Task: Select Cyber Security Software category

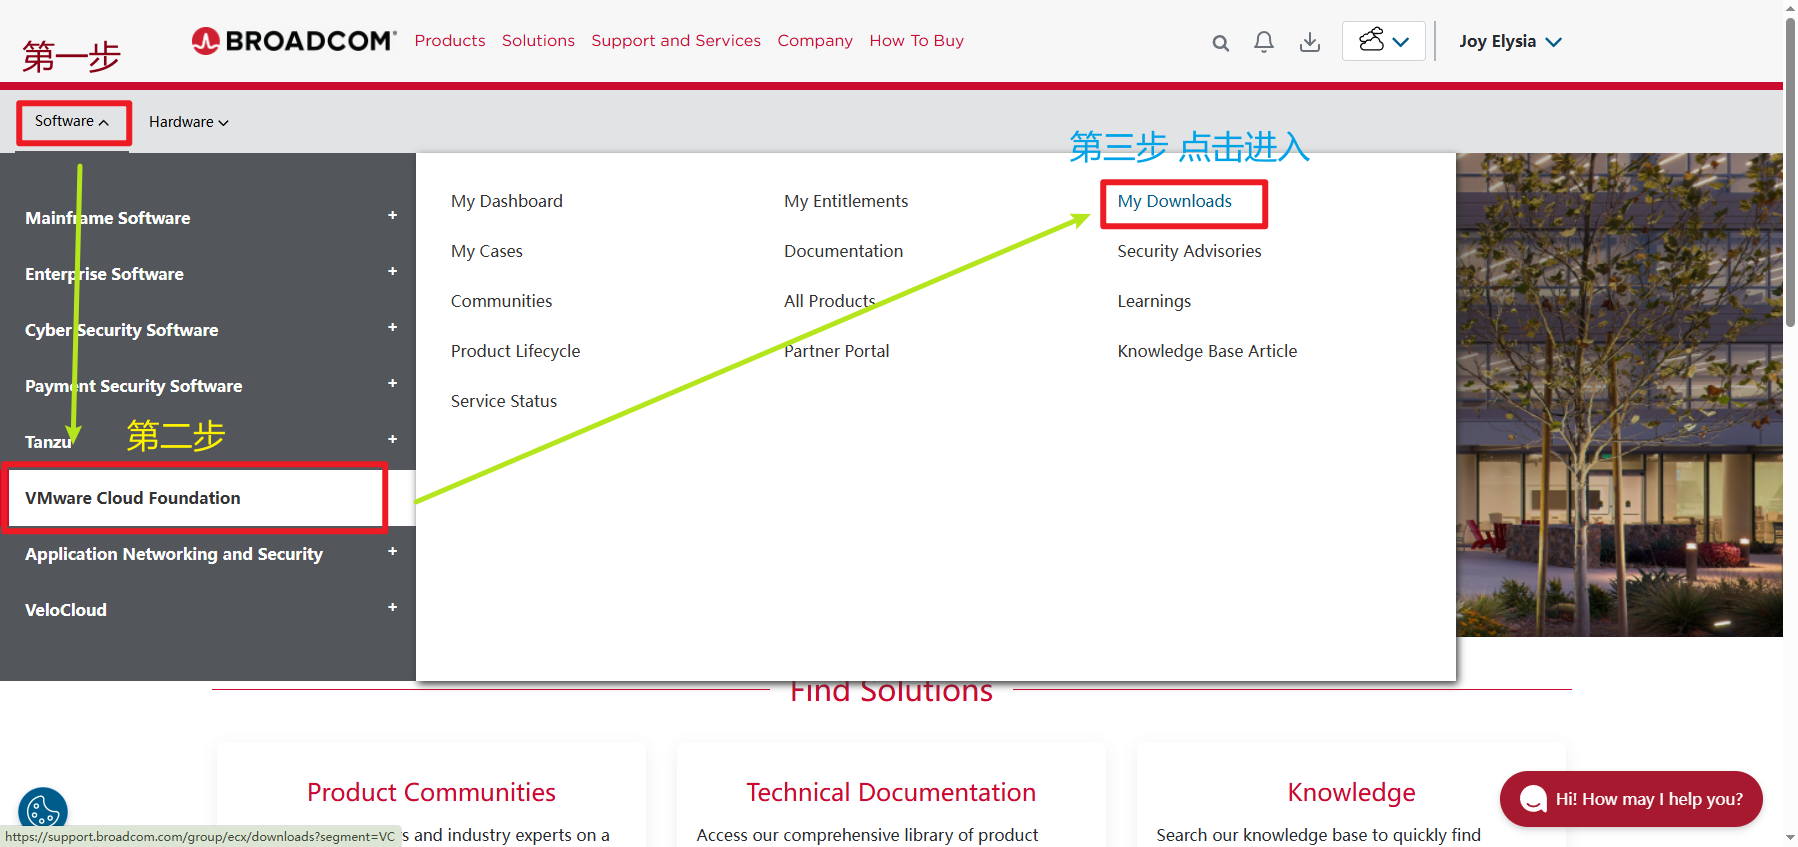Action: tap(121, 330)
